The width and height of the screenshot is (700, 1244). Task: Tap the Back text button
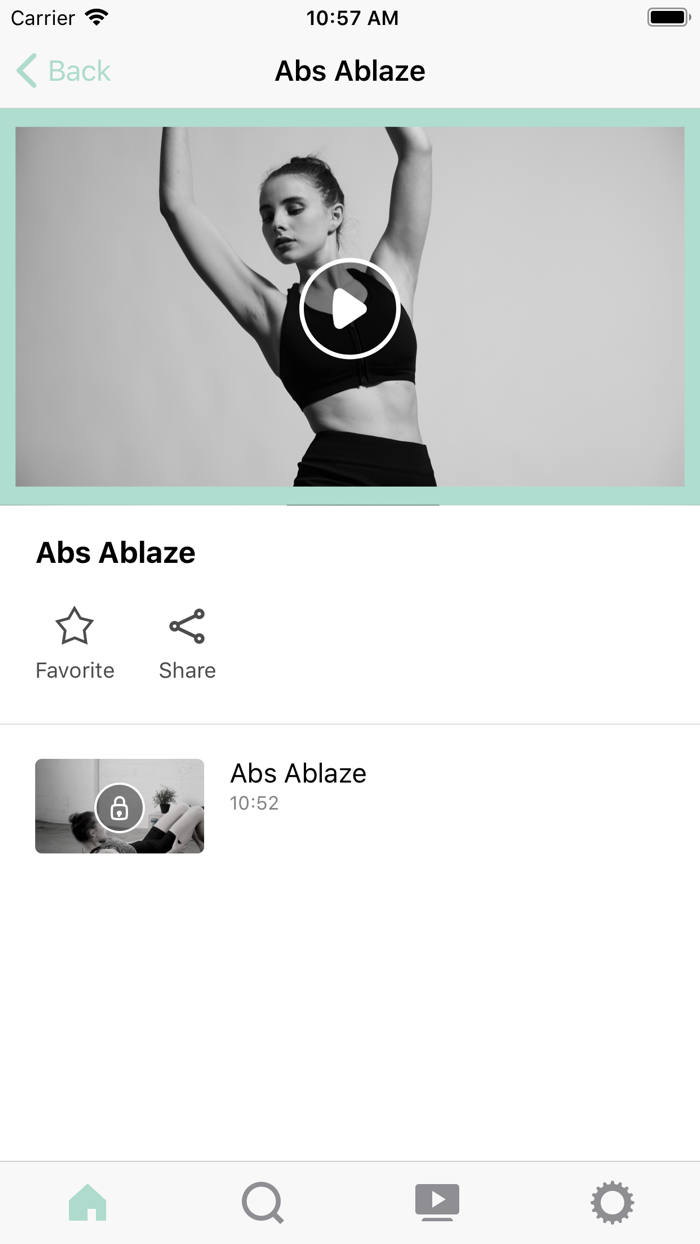[x=79, y=71]
